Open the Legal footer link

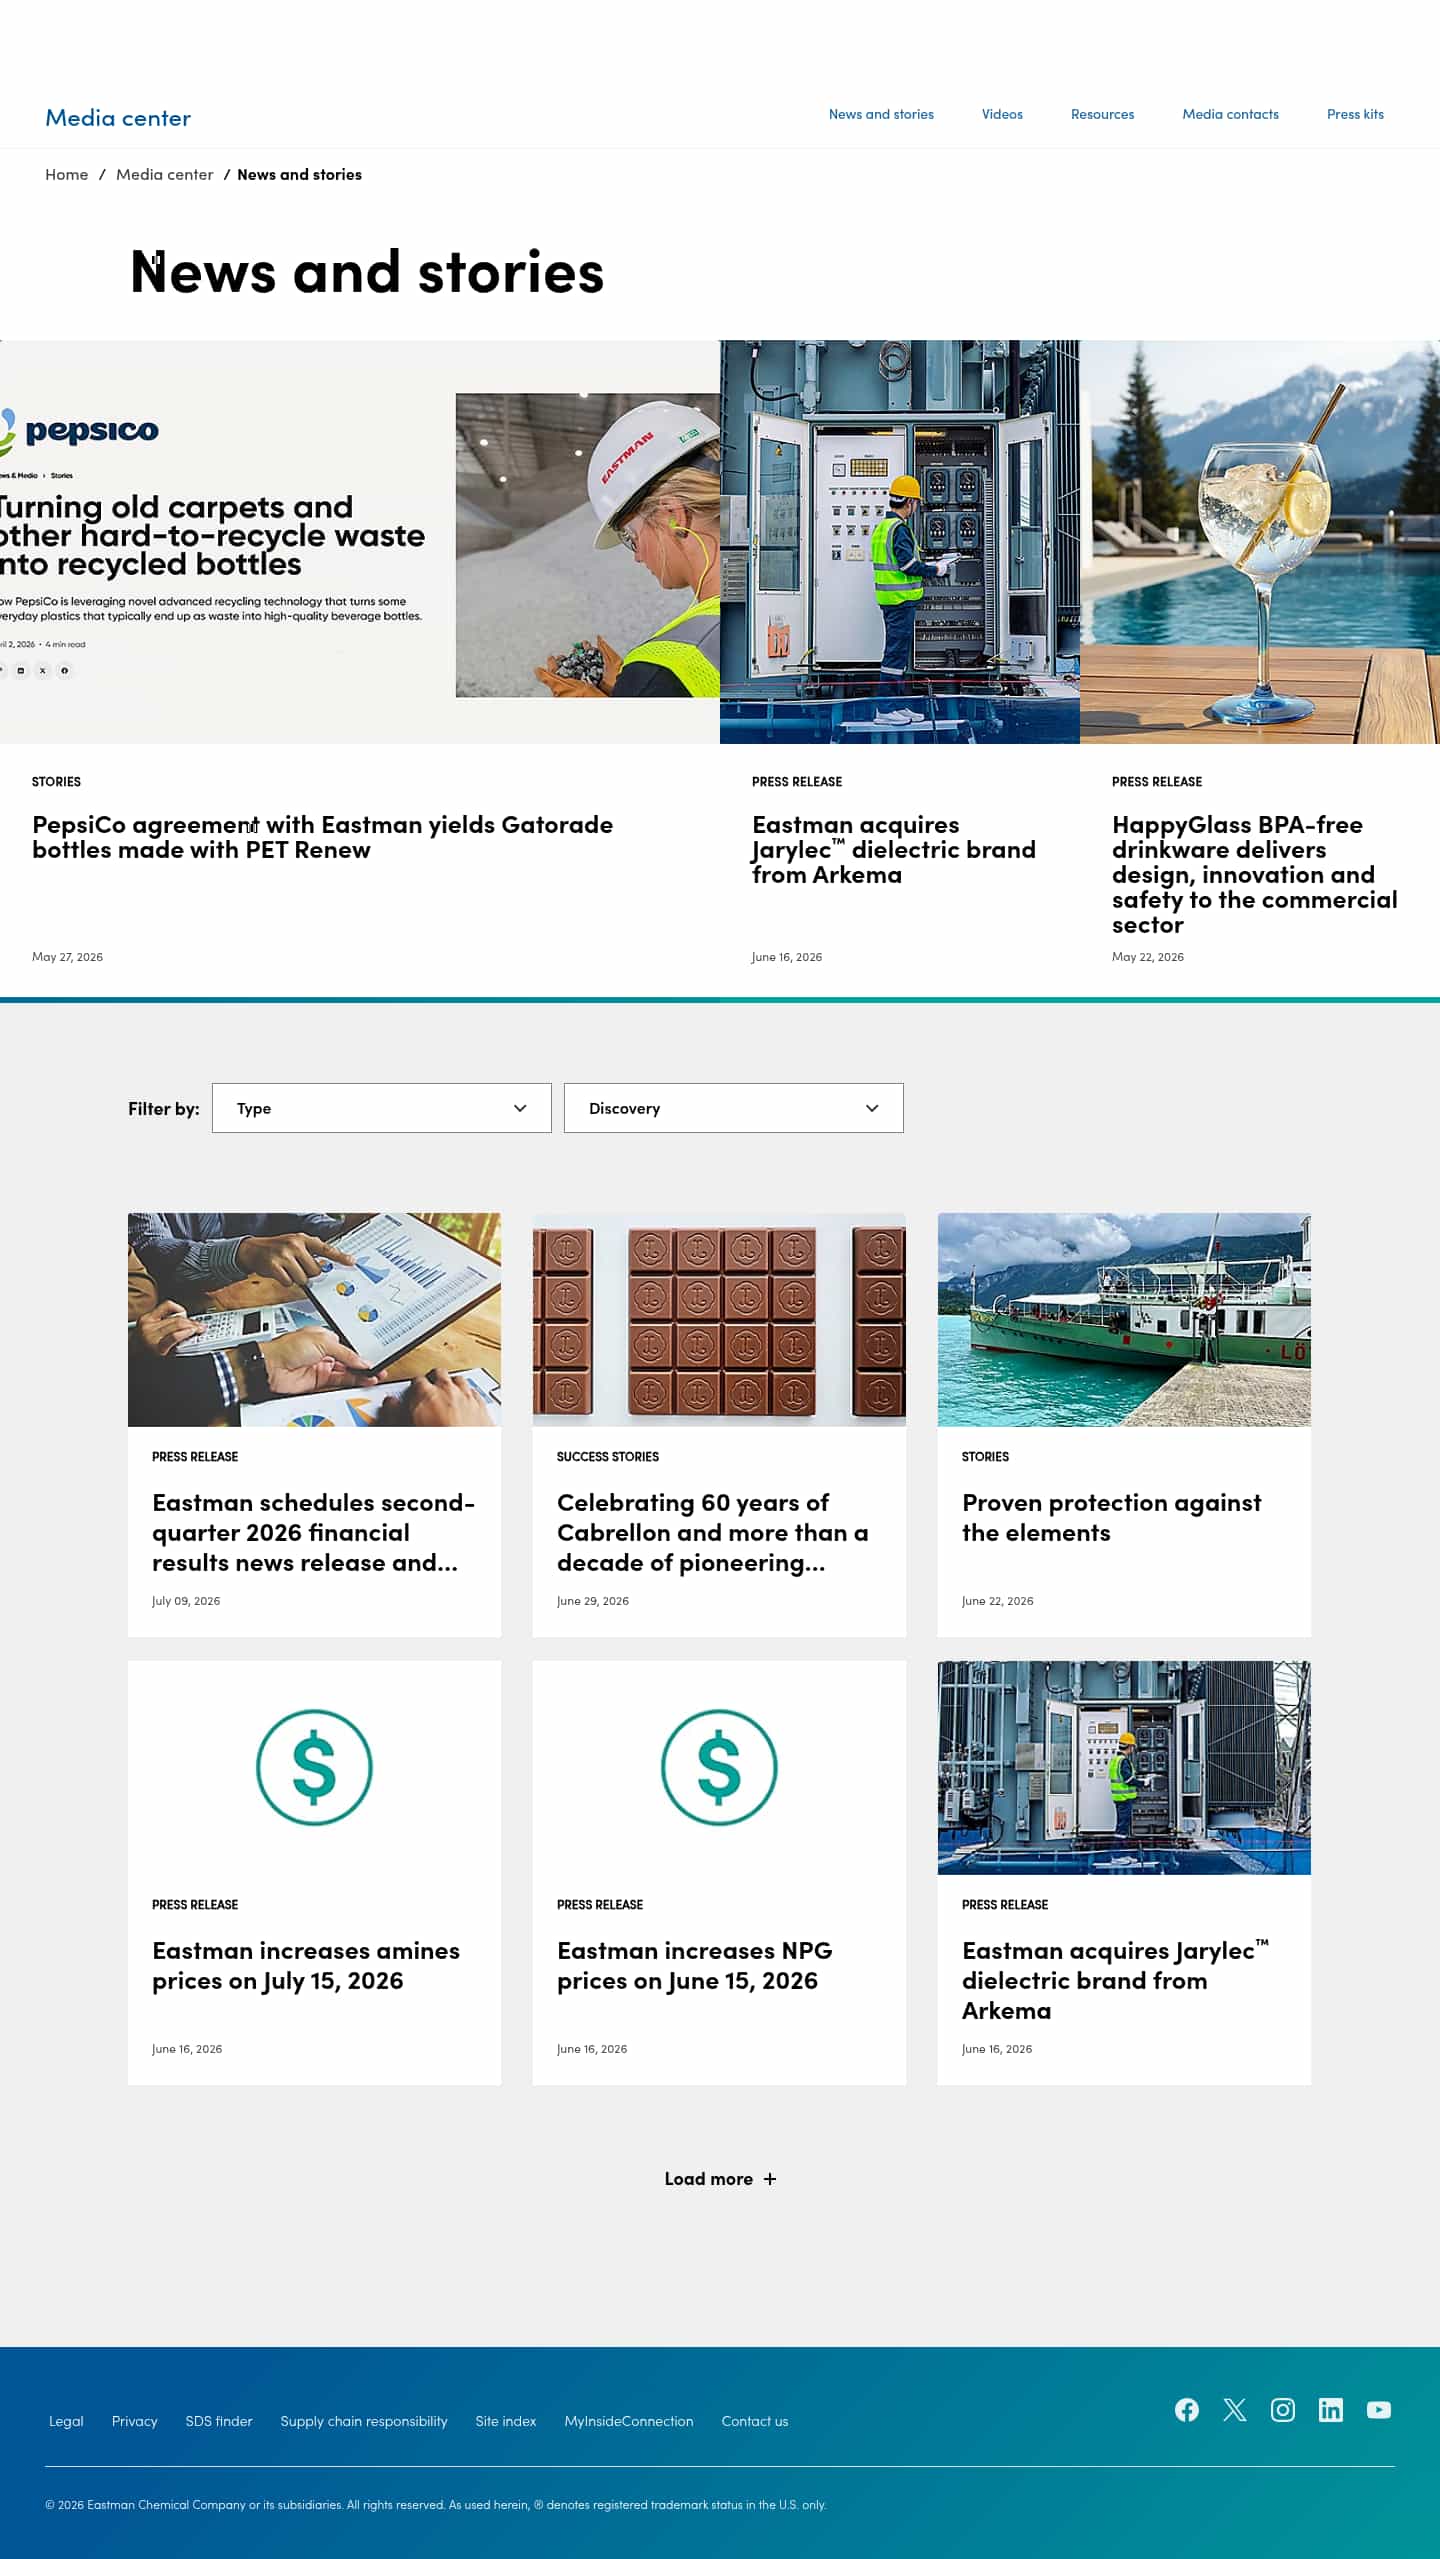point(66,2421)
